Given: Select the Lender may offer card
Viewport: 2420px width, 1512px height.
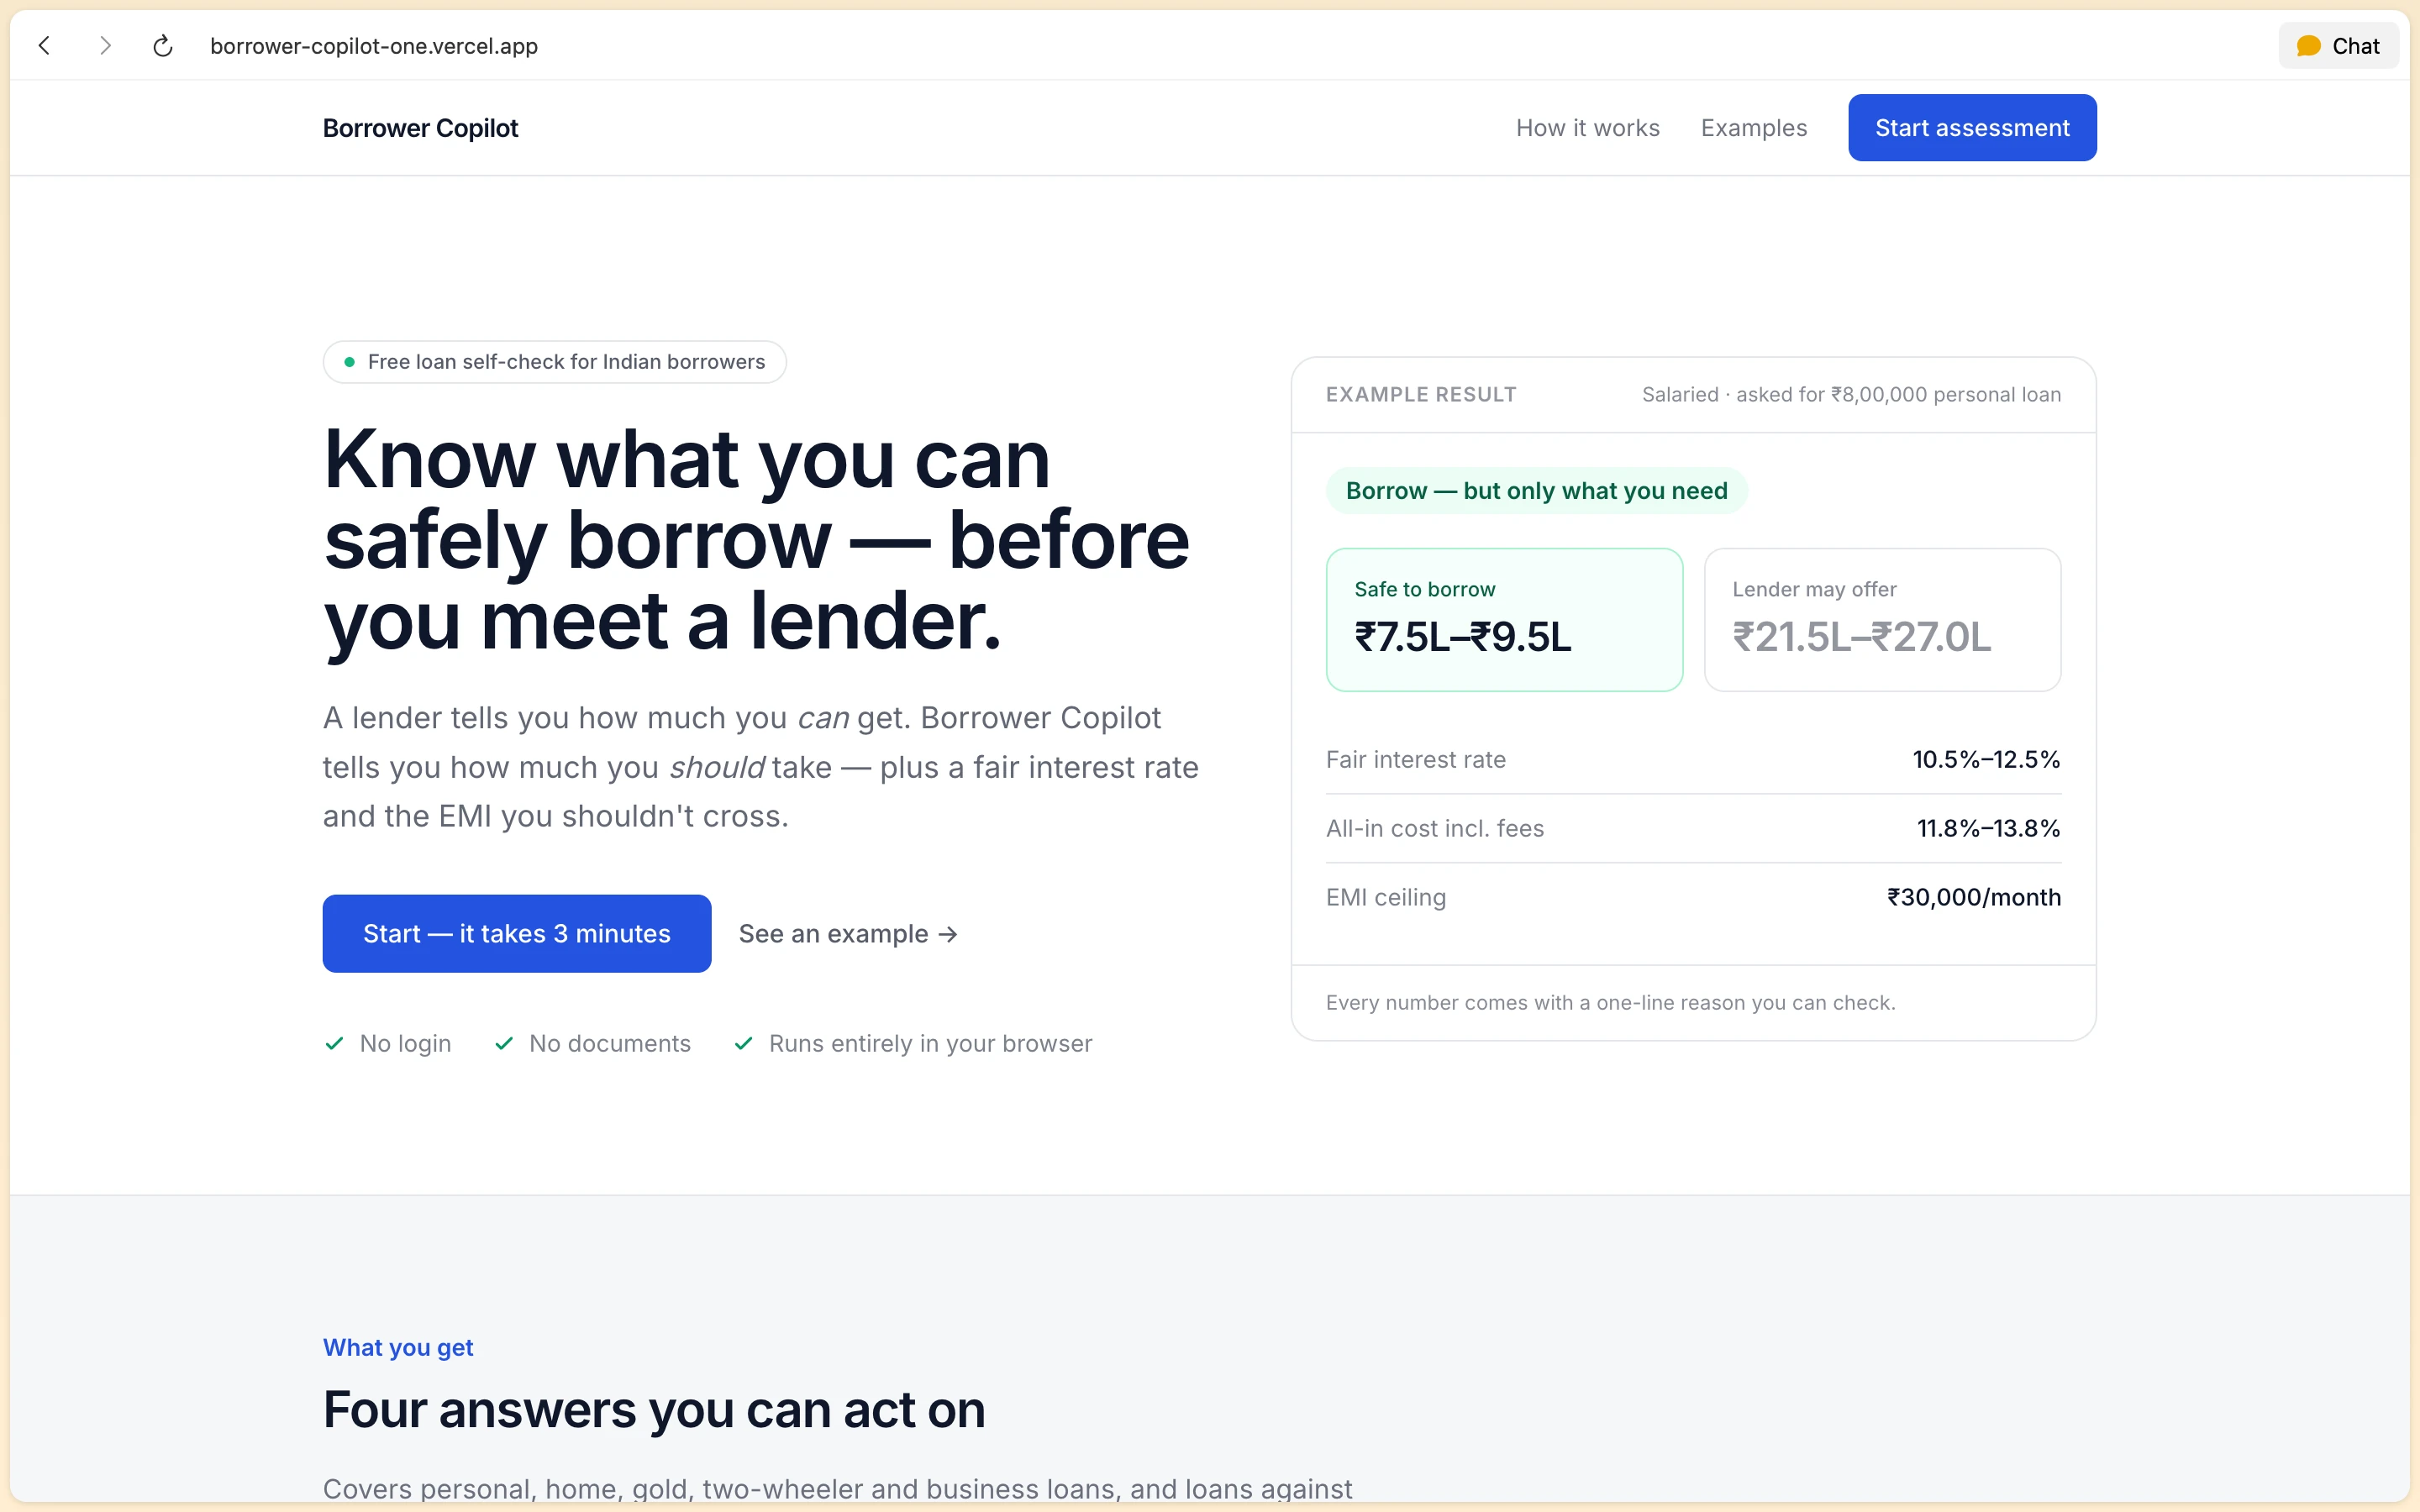Looking at the screenshot, I should click(x=1882, y=619).
